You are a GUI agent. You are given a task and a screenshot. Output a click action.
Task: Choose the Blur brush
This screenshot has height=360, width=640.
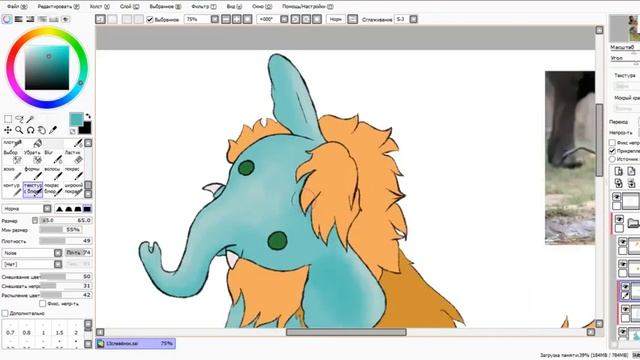[x=53, y=157]
